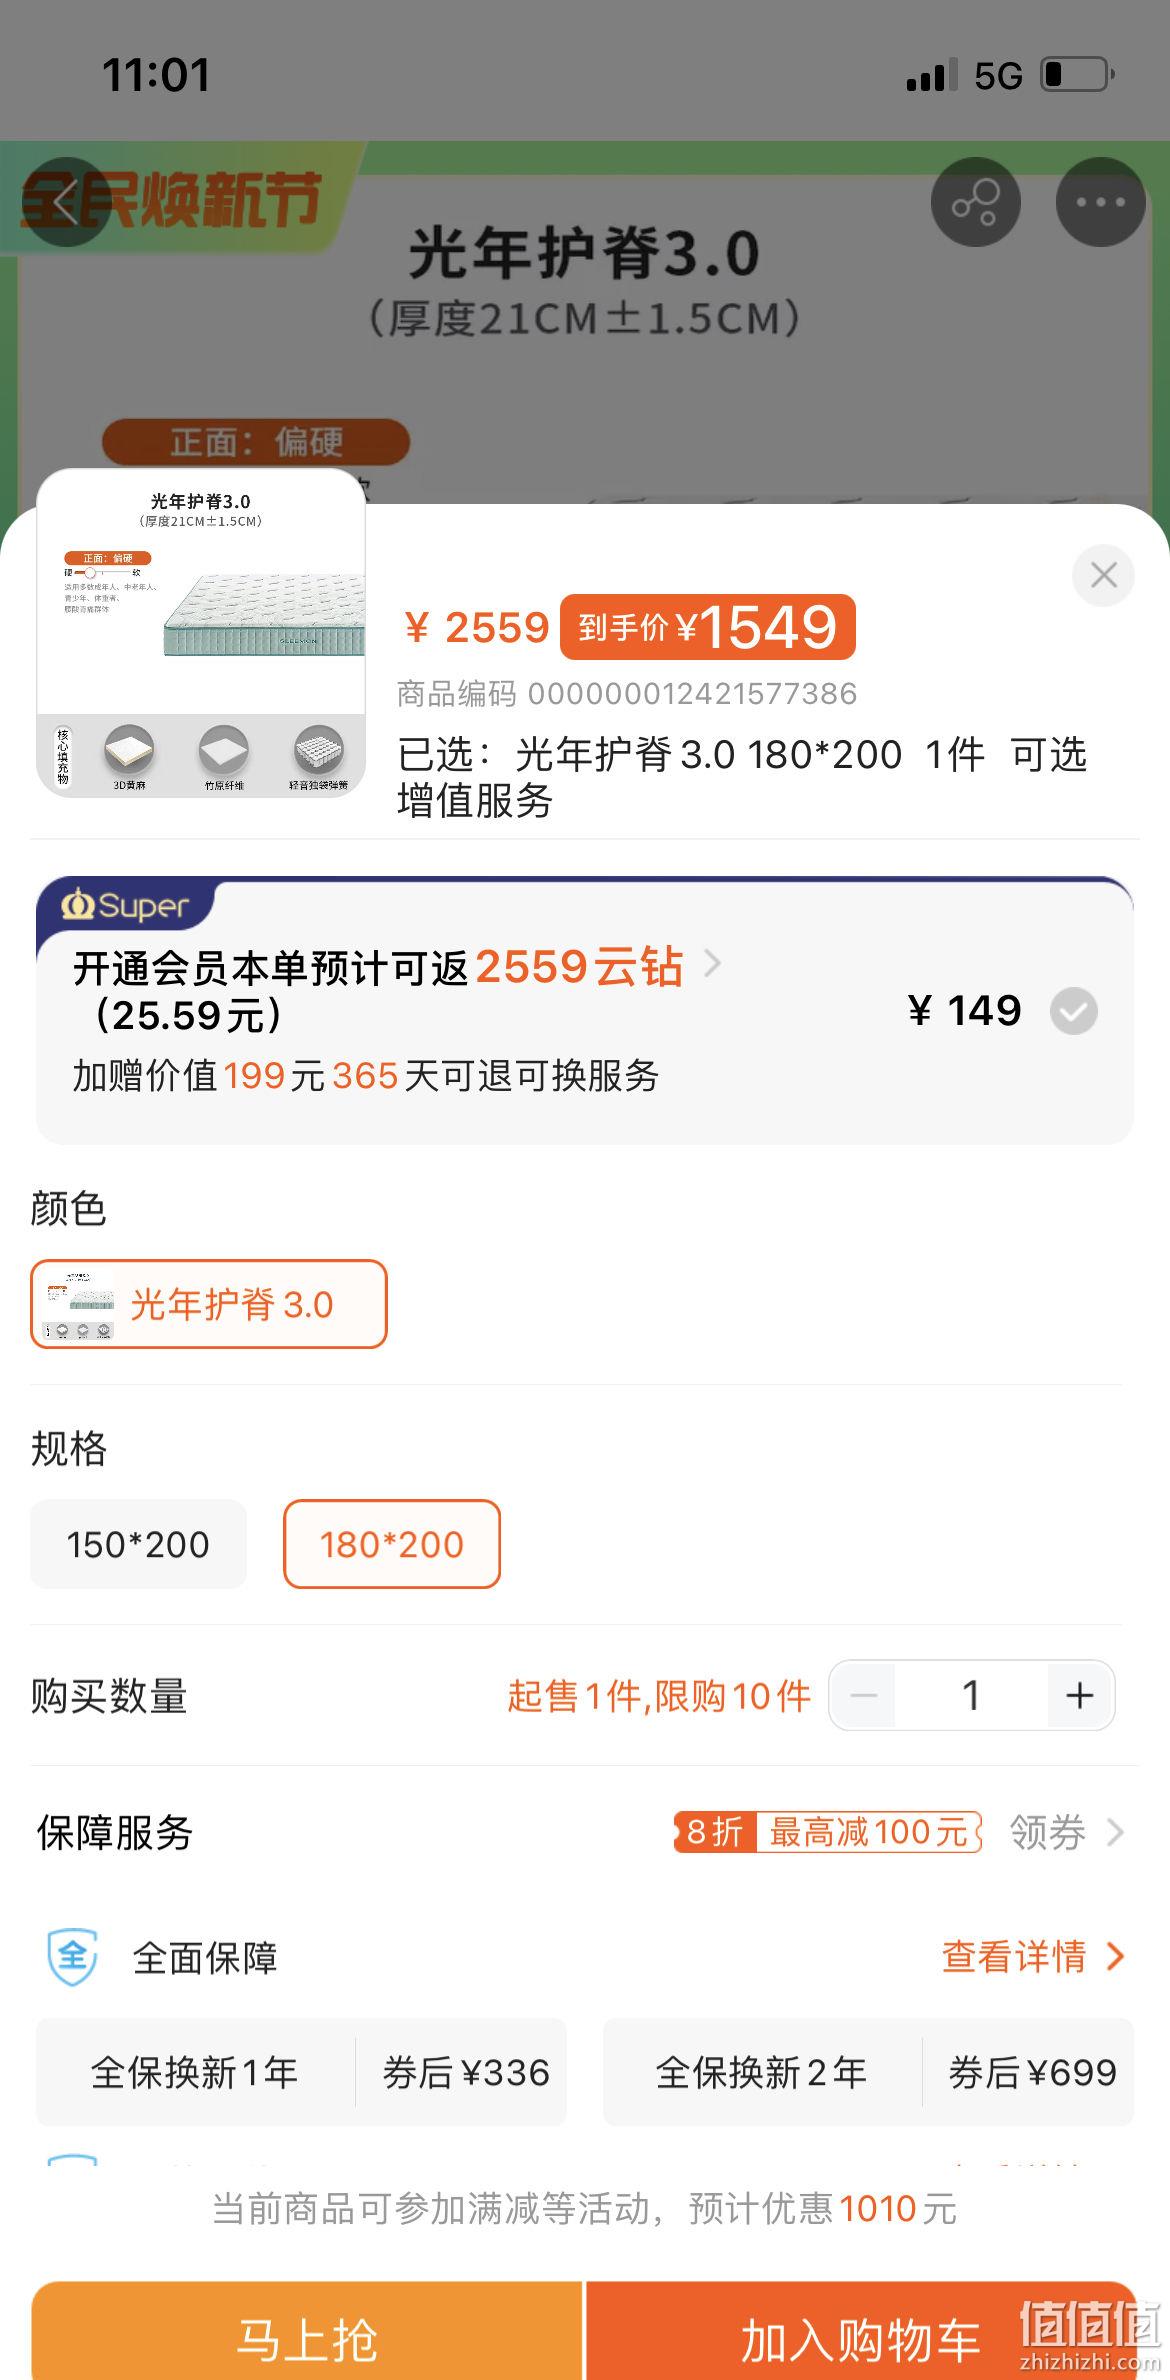Tap the 全面保障 shield icon

click(x=73, y=1957)
